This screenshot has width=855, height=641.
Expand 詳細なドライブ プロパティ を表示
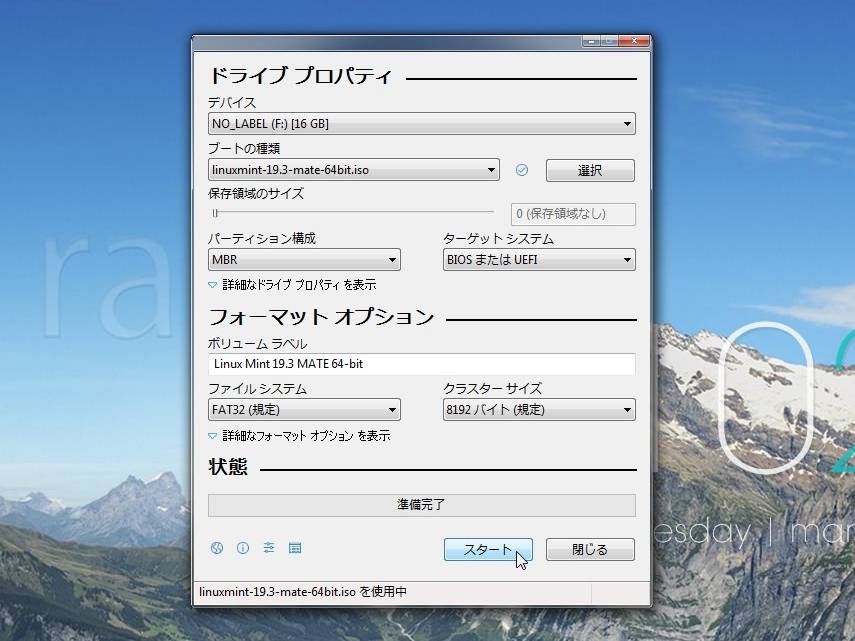pyautogui.click(x=292, y=285)
